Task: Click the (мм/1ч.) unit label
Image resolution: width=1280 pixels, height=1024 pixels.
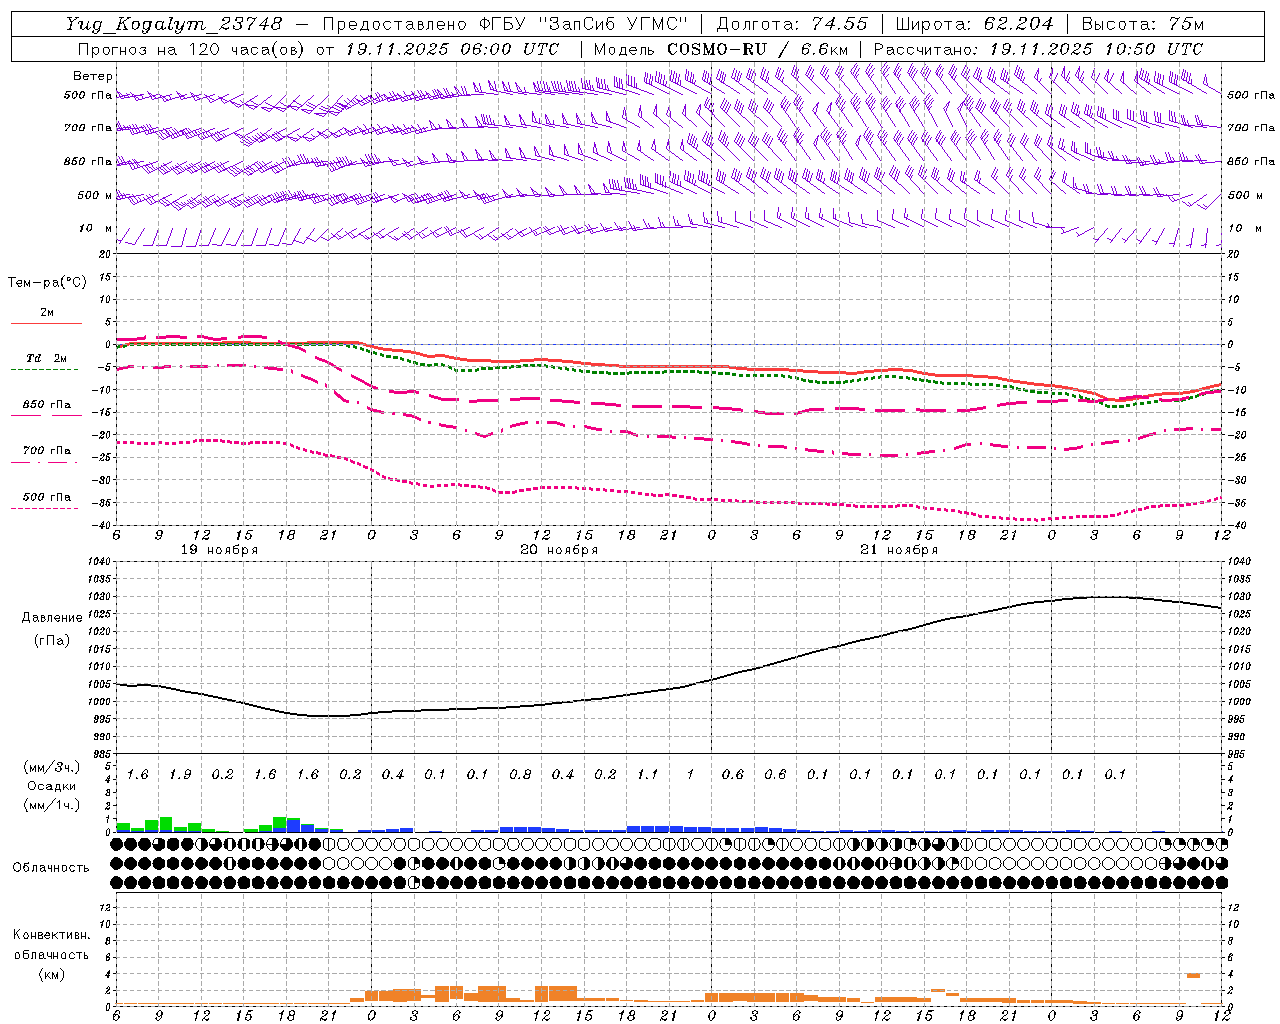Action: click(51, 804)
